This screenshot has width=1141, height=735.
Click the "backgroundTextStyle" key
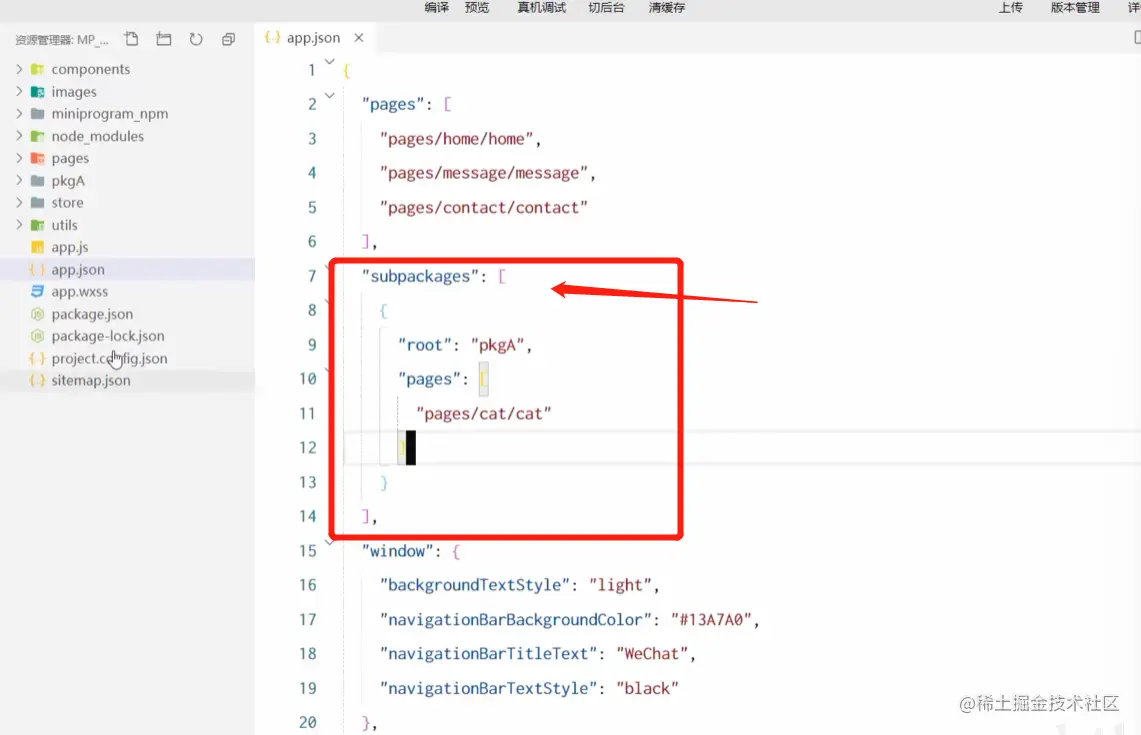pyautogui.click(x=474, y=585)
